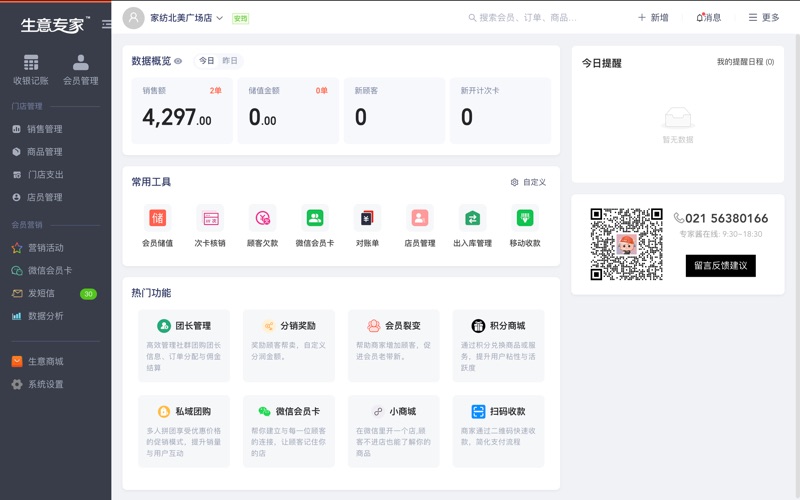The image size is (800, 500).
Task: Click the phone number 021 56380166
Action: (727, 218)
